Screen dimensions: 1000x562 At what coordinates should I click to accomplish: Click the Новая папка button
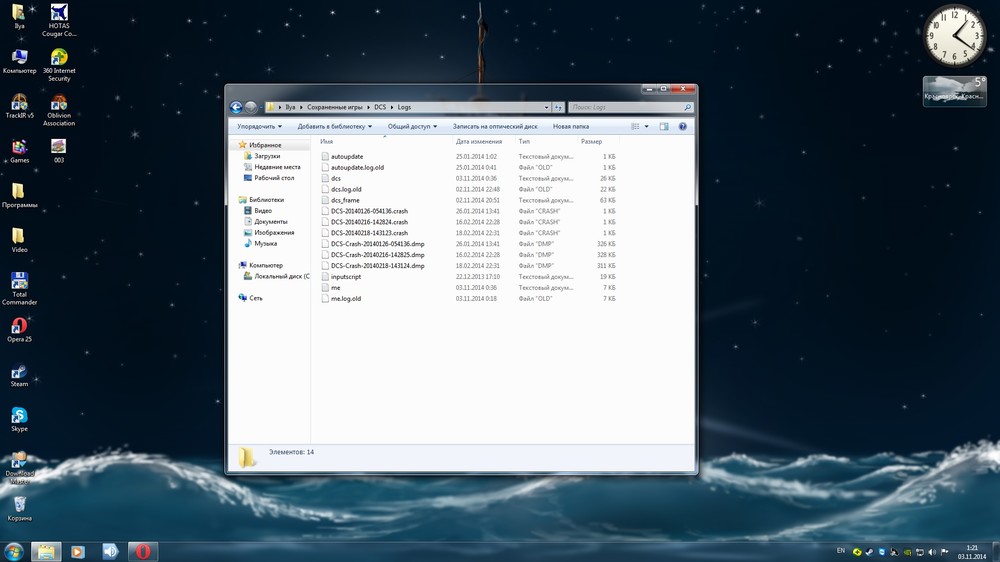pyautogui.click(x=570, y=127)
